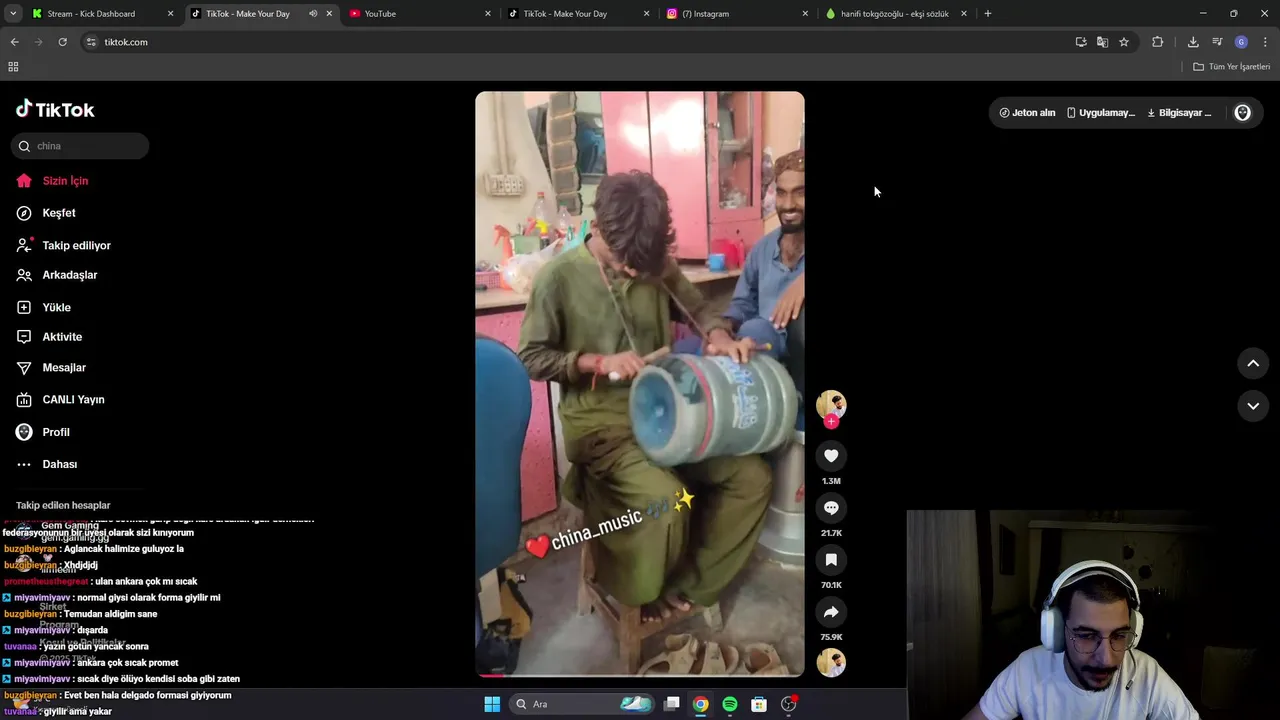Open Sizin İçin feed
Viewport: 1280px width, 720px height.
coord(65,181)
